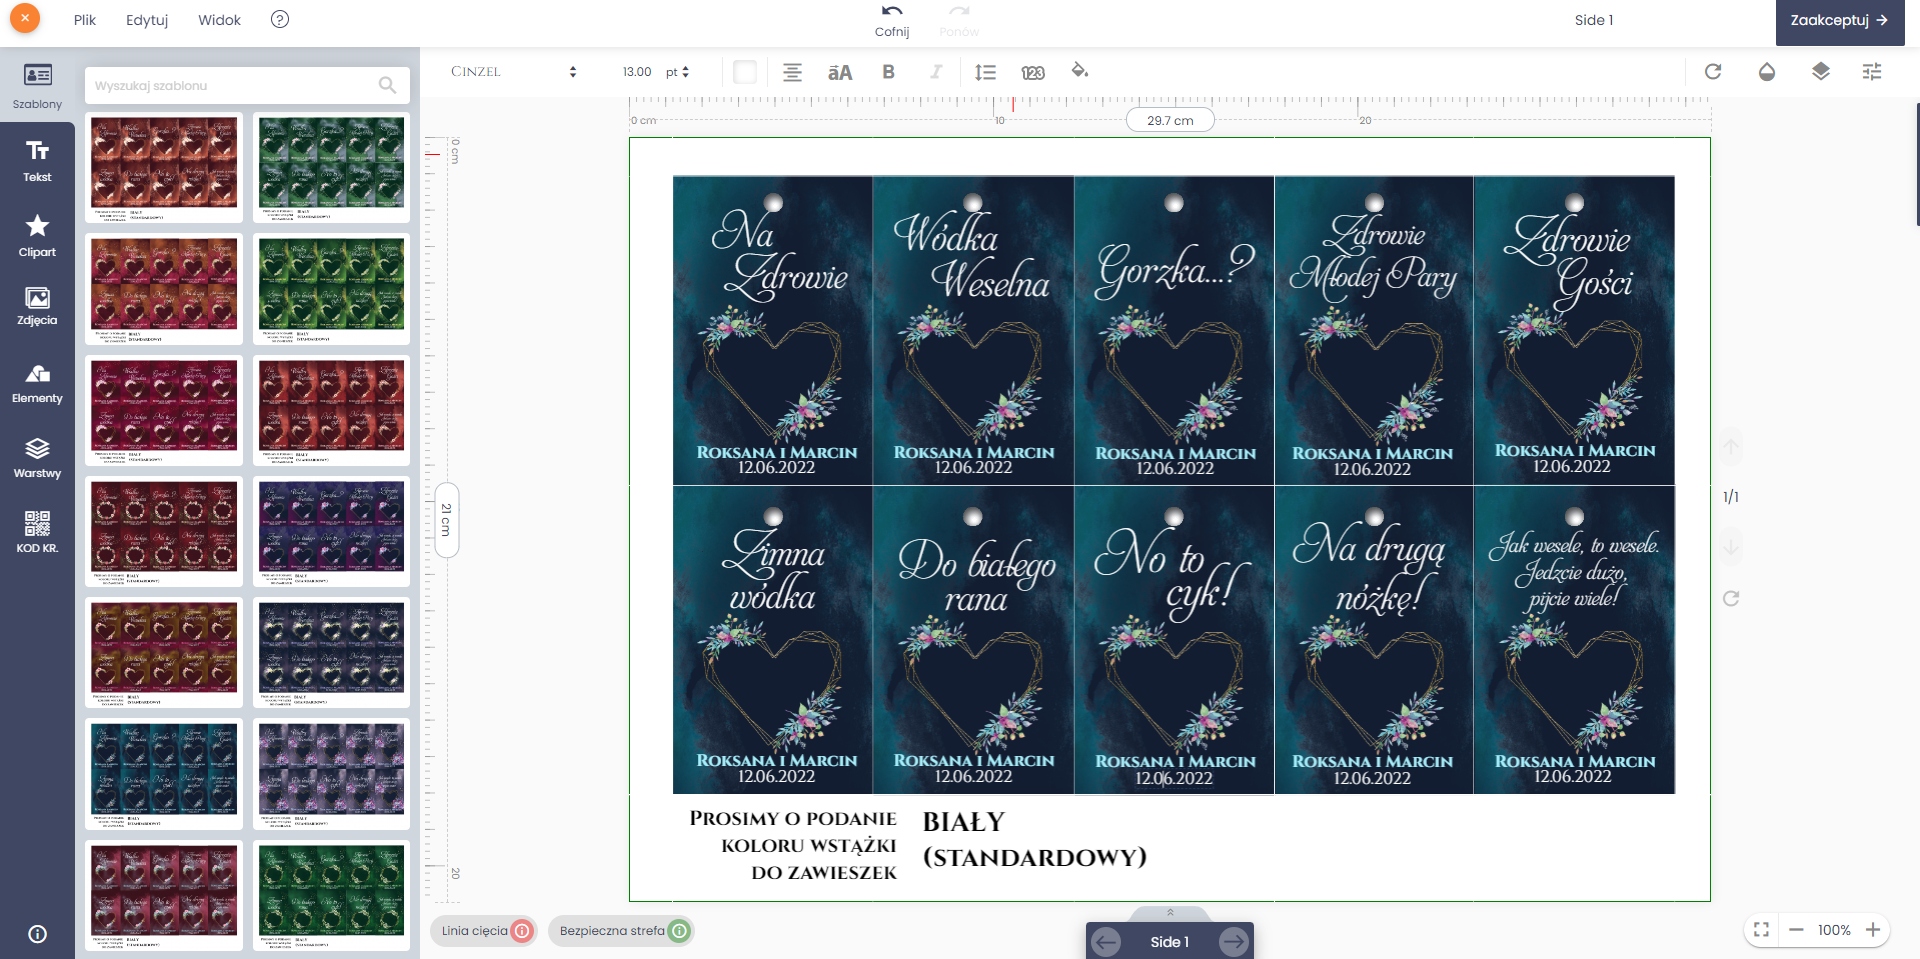1920x959 pixels.
Task: Move page down with the arrow
Action: [1731, 547]
